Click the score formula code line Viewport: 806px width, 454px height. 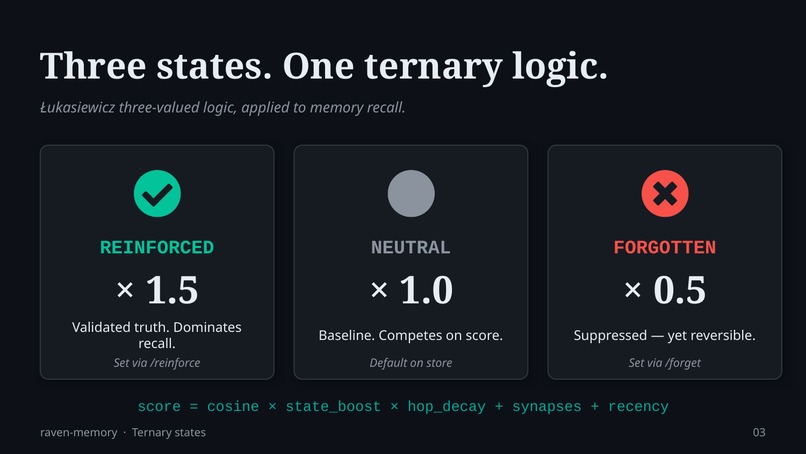403,406
